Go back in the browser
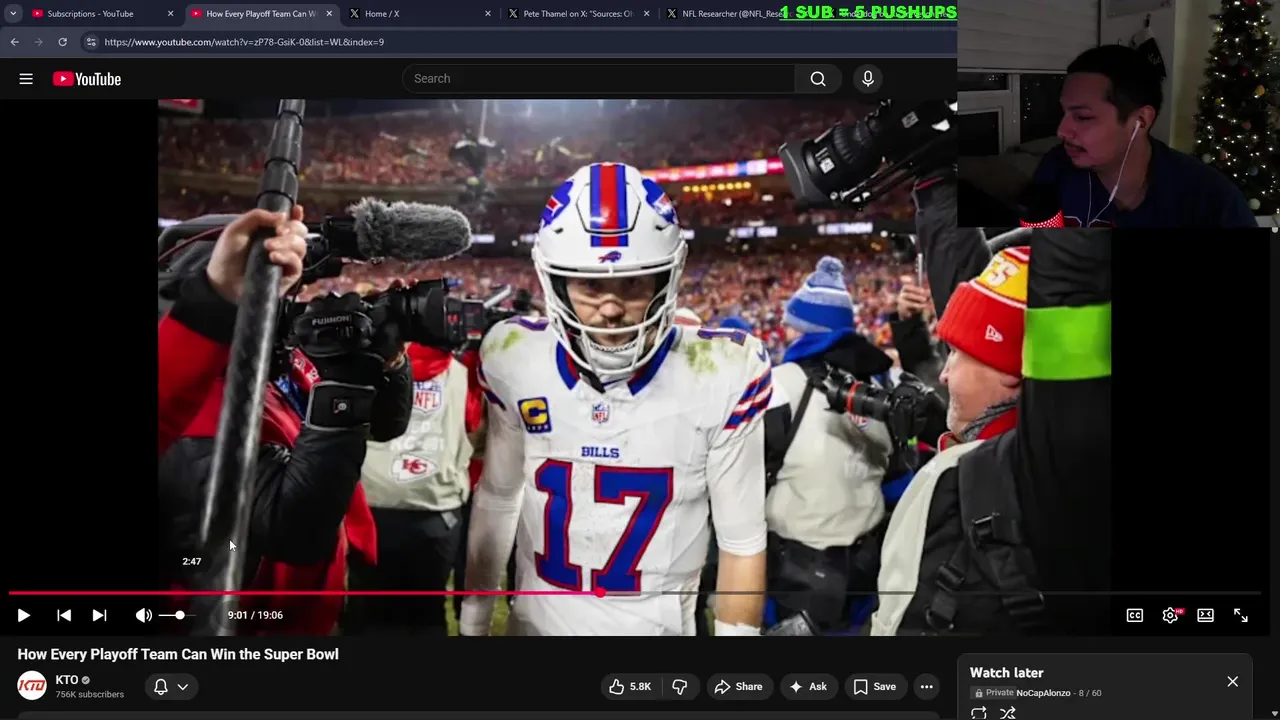The width and height of the screenshot is (1280, 720). [x=14, y=42]
